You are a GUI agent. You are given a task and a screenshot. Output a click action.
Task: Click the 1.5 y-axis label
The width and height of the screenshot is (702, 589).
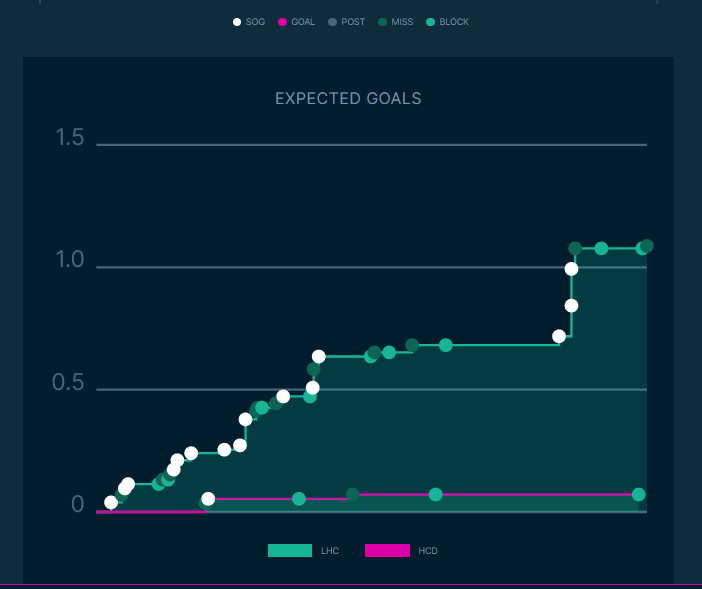(x=70, y=138)
